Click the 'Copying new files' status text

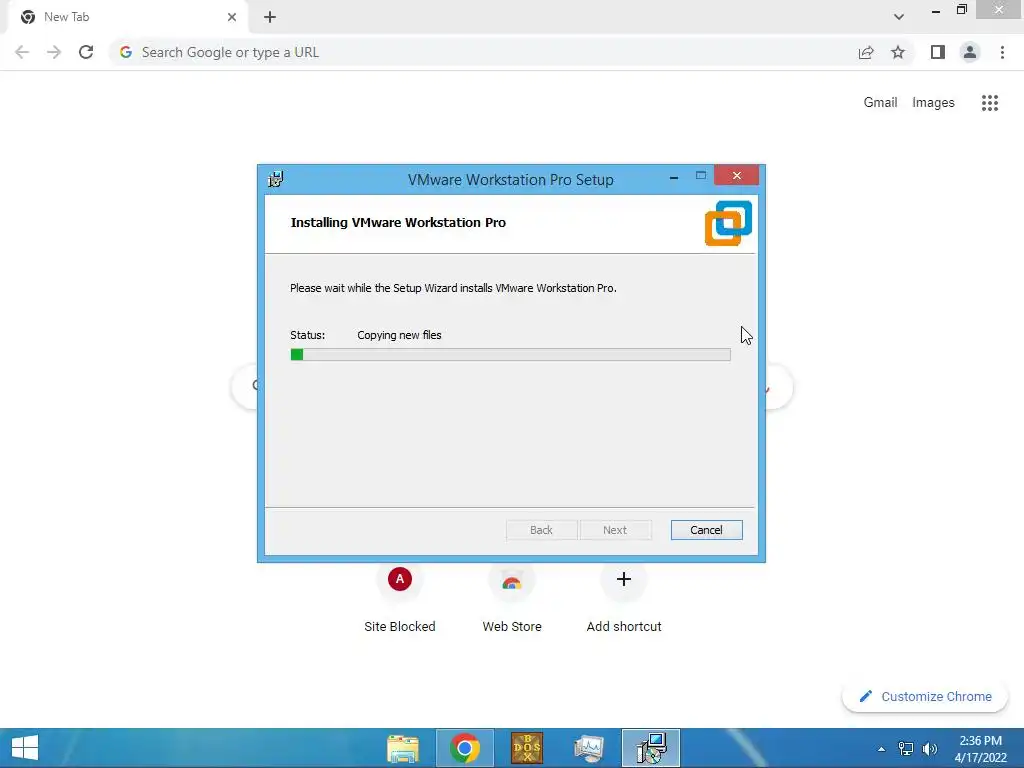point(399,335)
